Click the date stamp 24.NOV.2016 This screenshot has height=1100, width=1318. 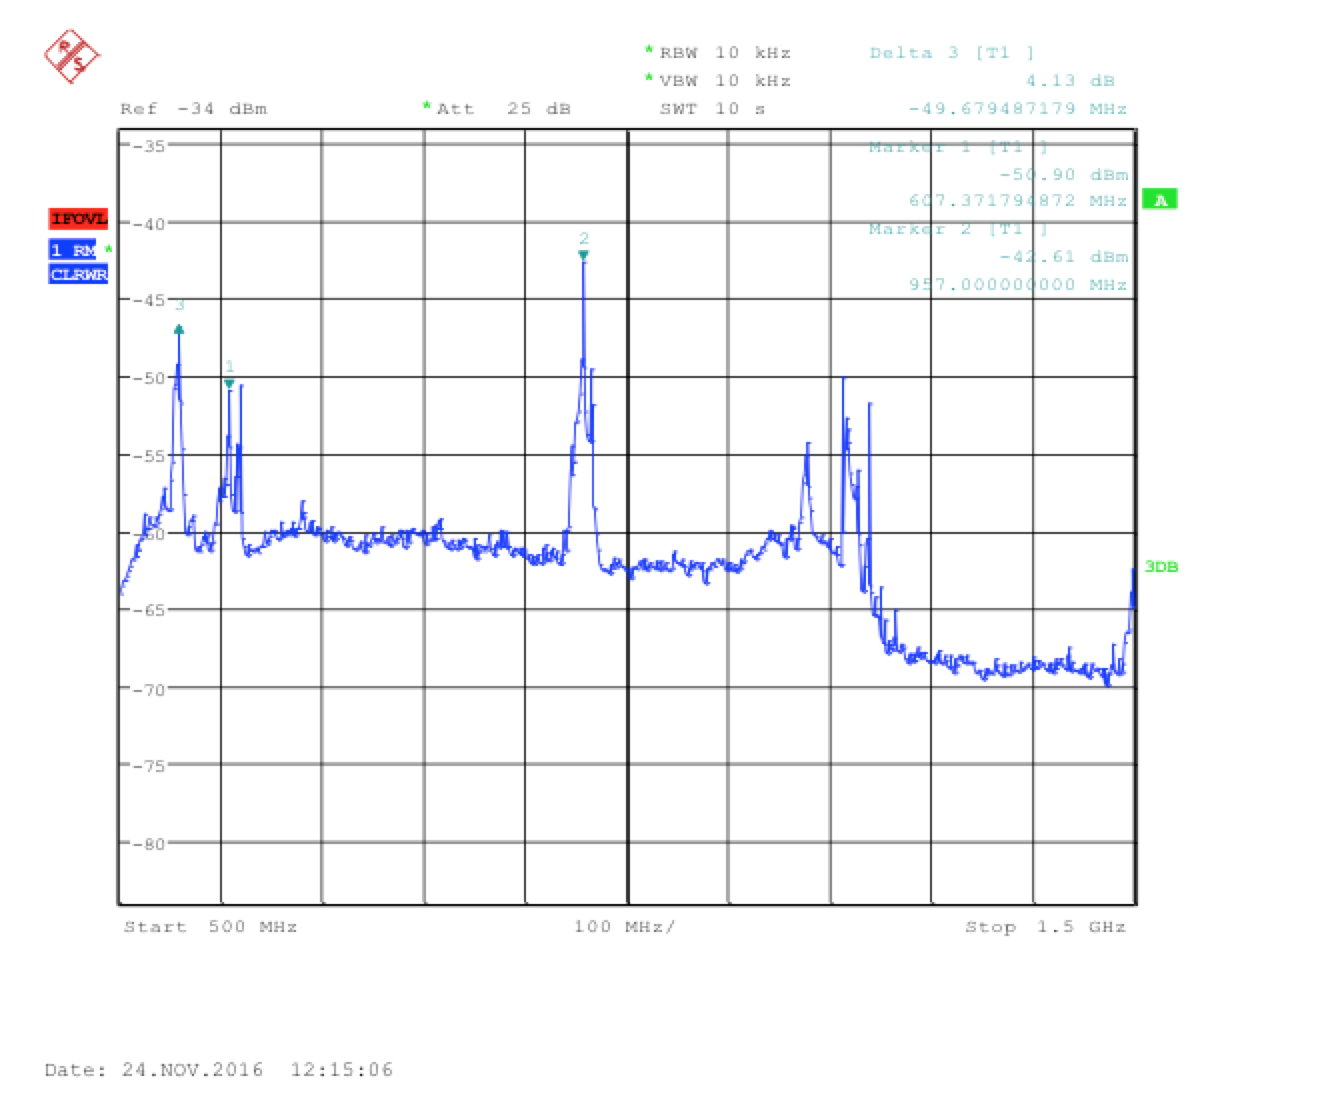point(192,1070)
